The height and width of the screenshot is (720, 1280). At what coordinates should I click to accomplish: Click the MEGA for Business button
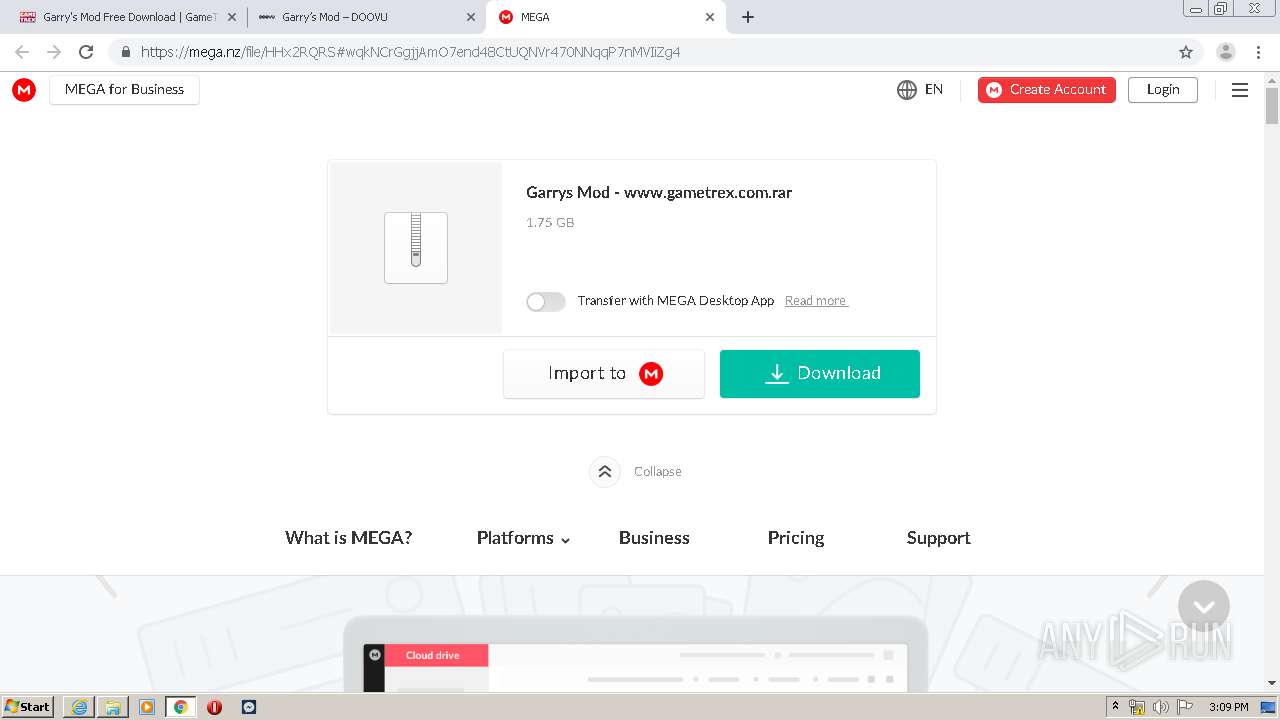(x=124, y=90)
